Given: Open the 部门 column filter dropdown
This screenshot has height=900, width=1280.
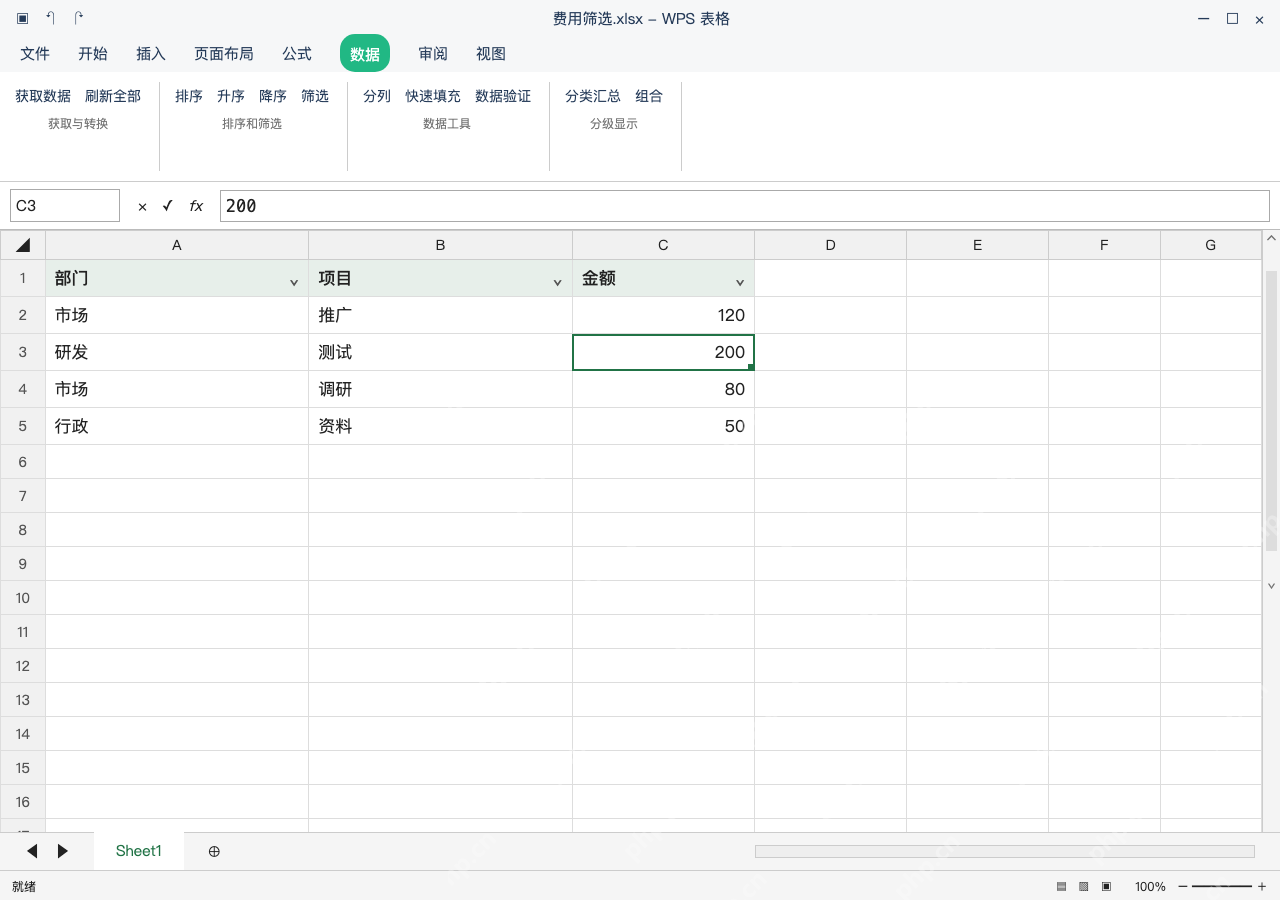Looking at the screenshot, I should [294, 283].
